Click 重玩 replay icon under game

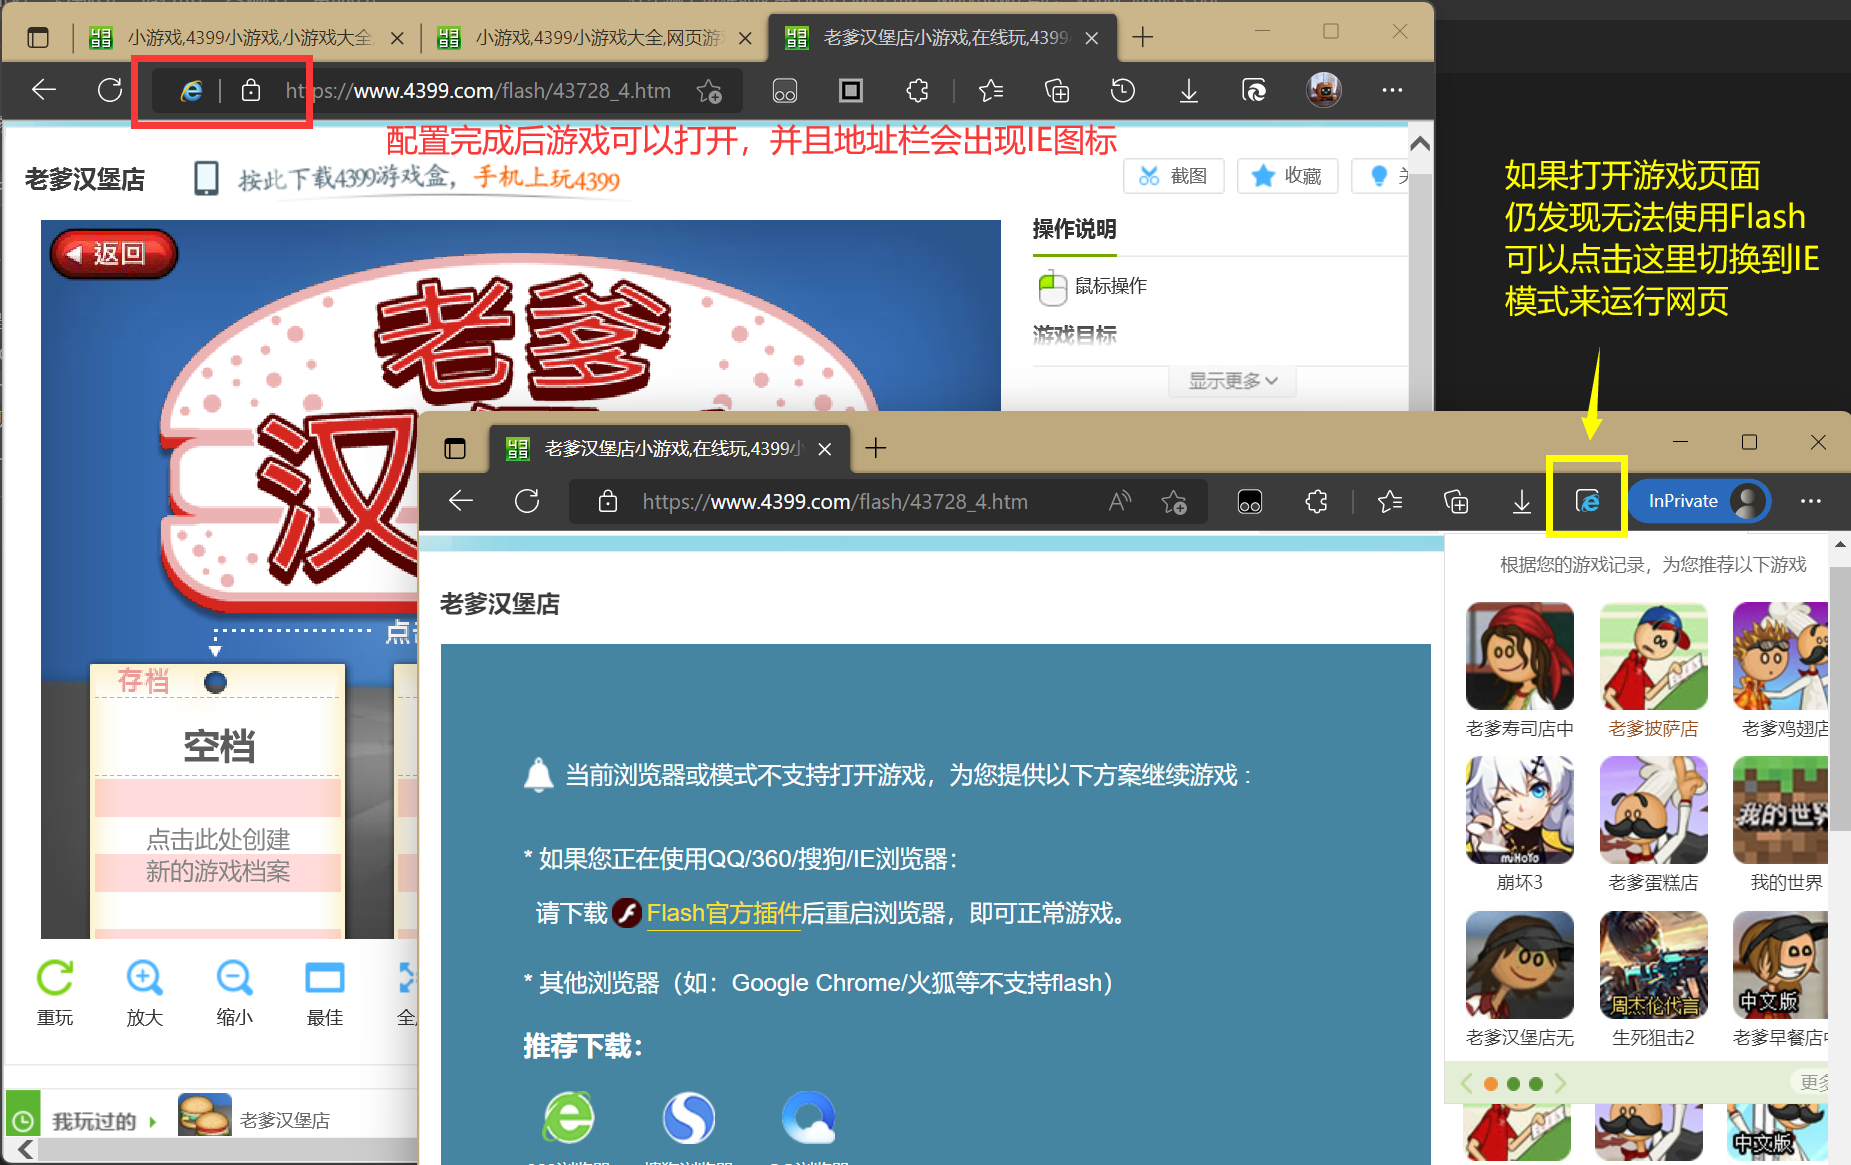[55, 992]
